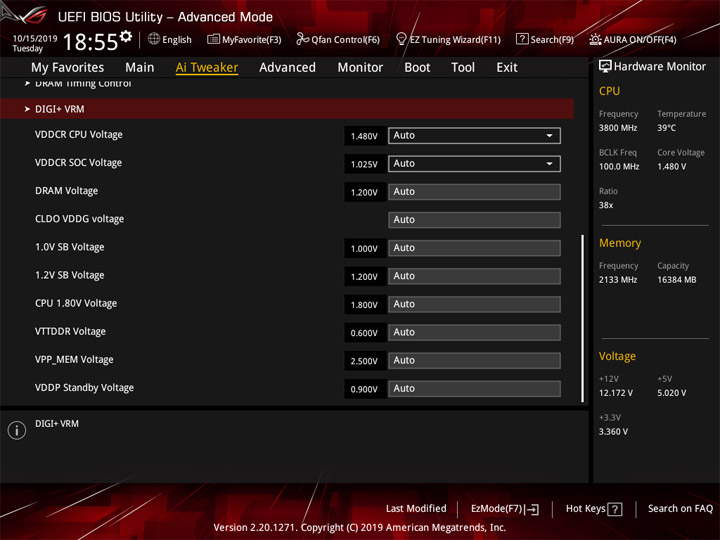Go to the Advanced tab
The image size is (720, 540).
pos(287,68)
